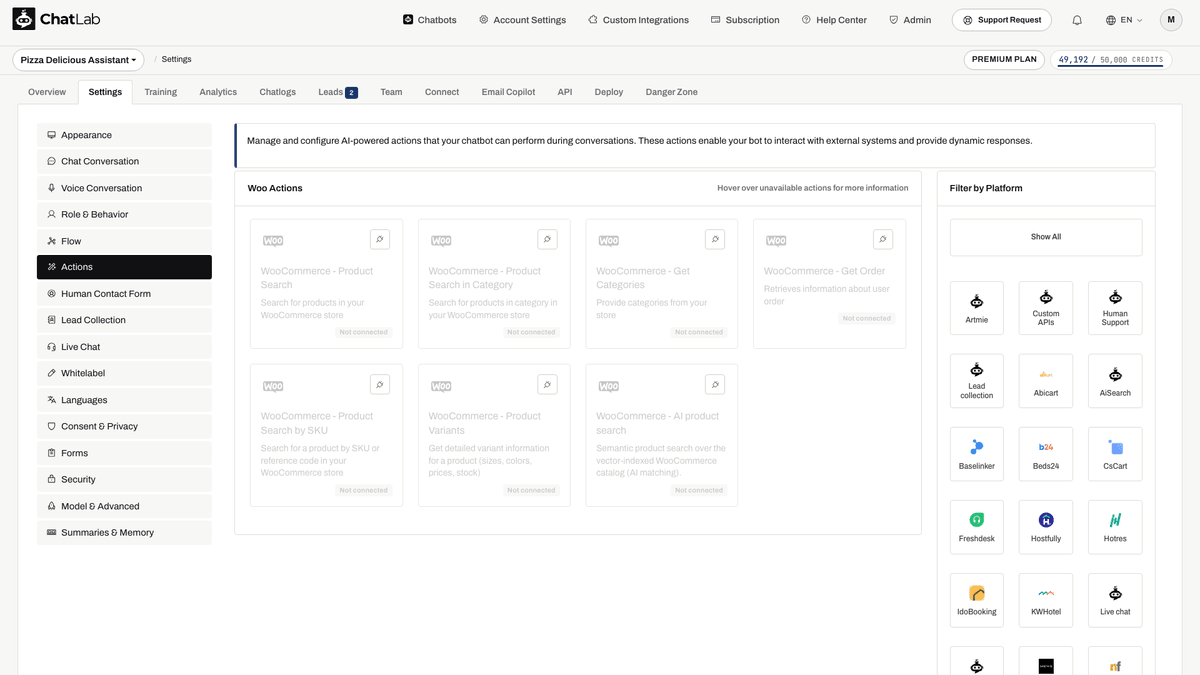Open Appearance settings in sidebar
Screen dimensions: 1200x675
124,135
